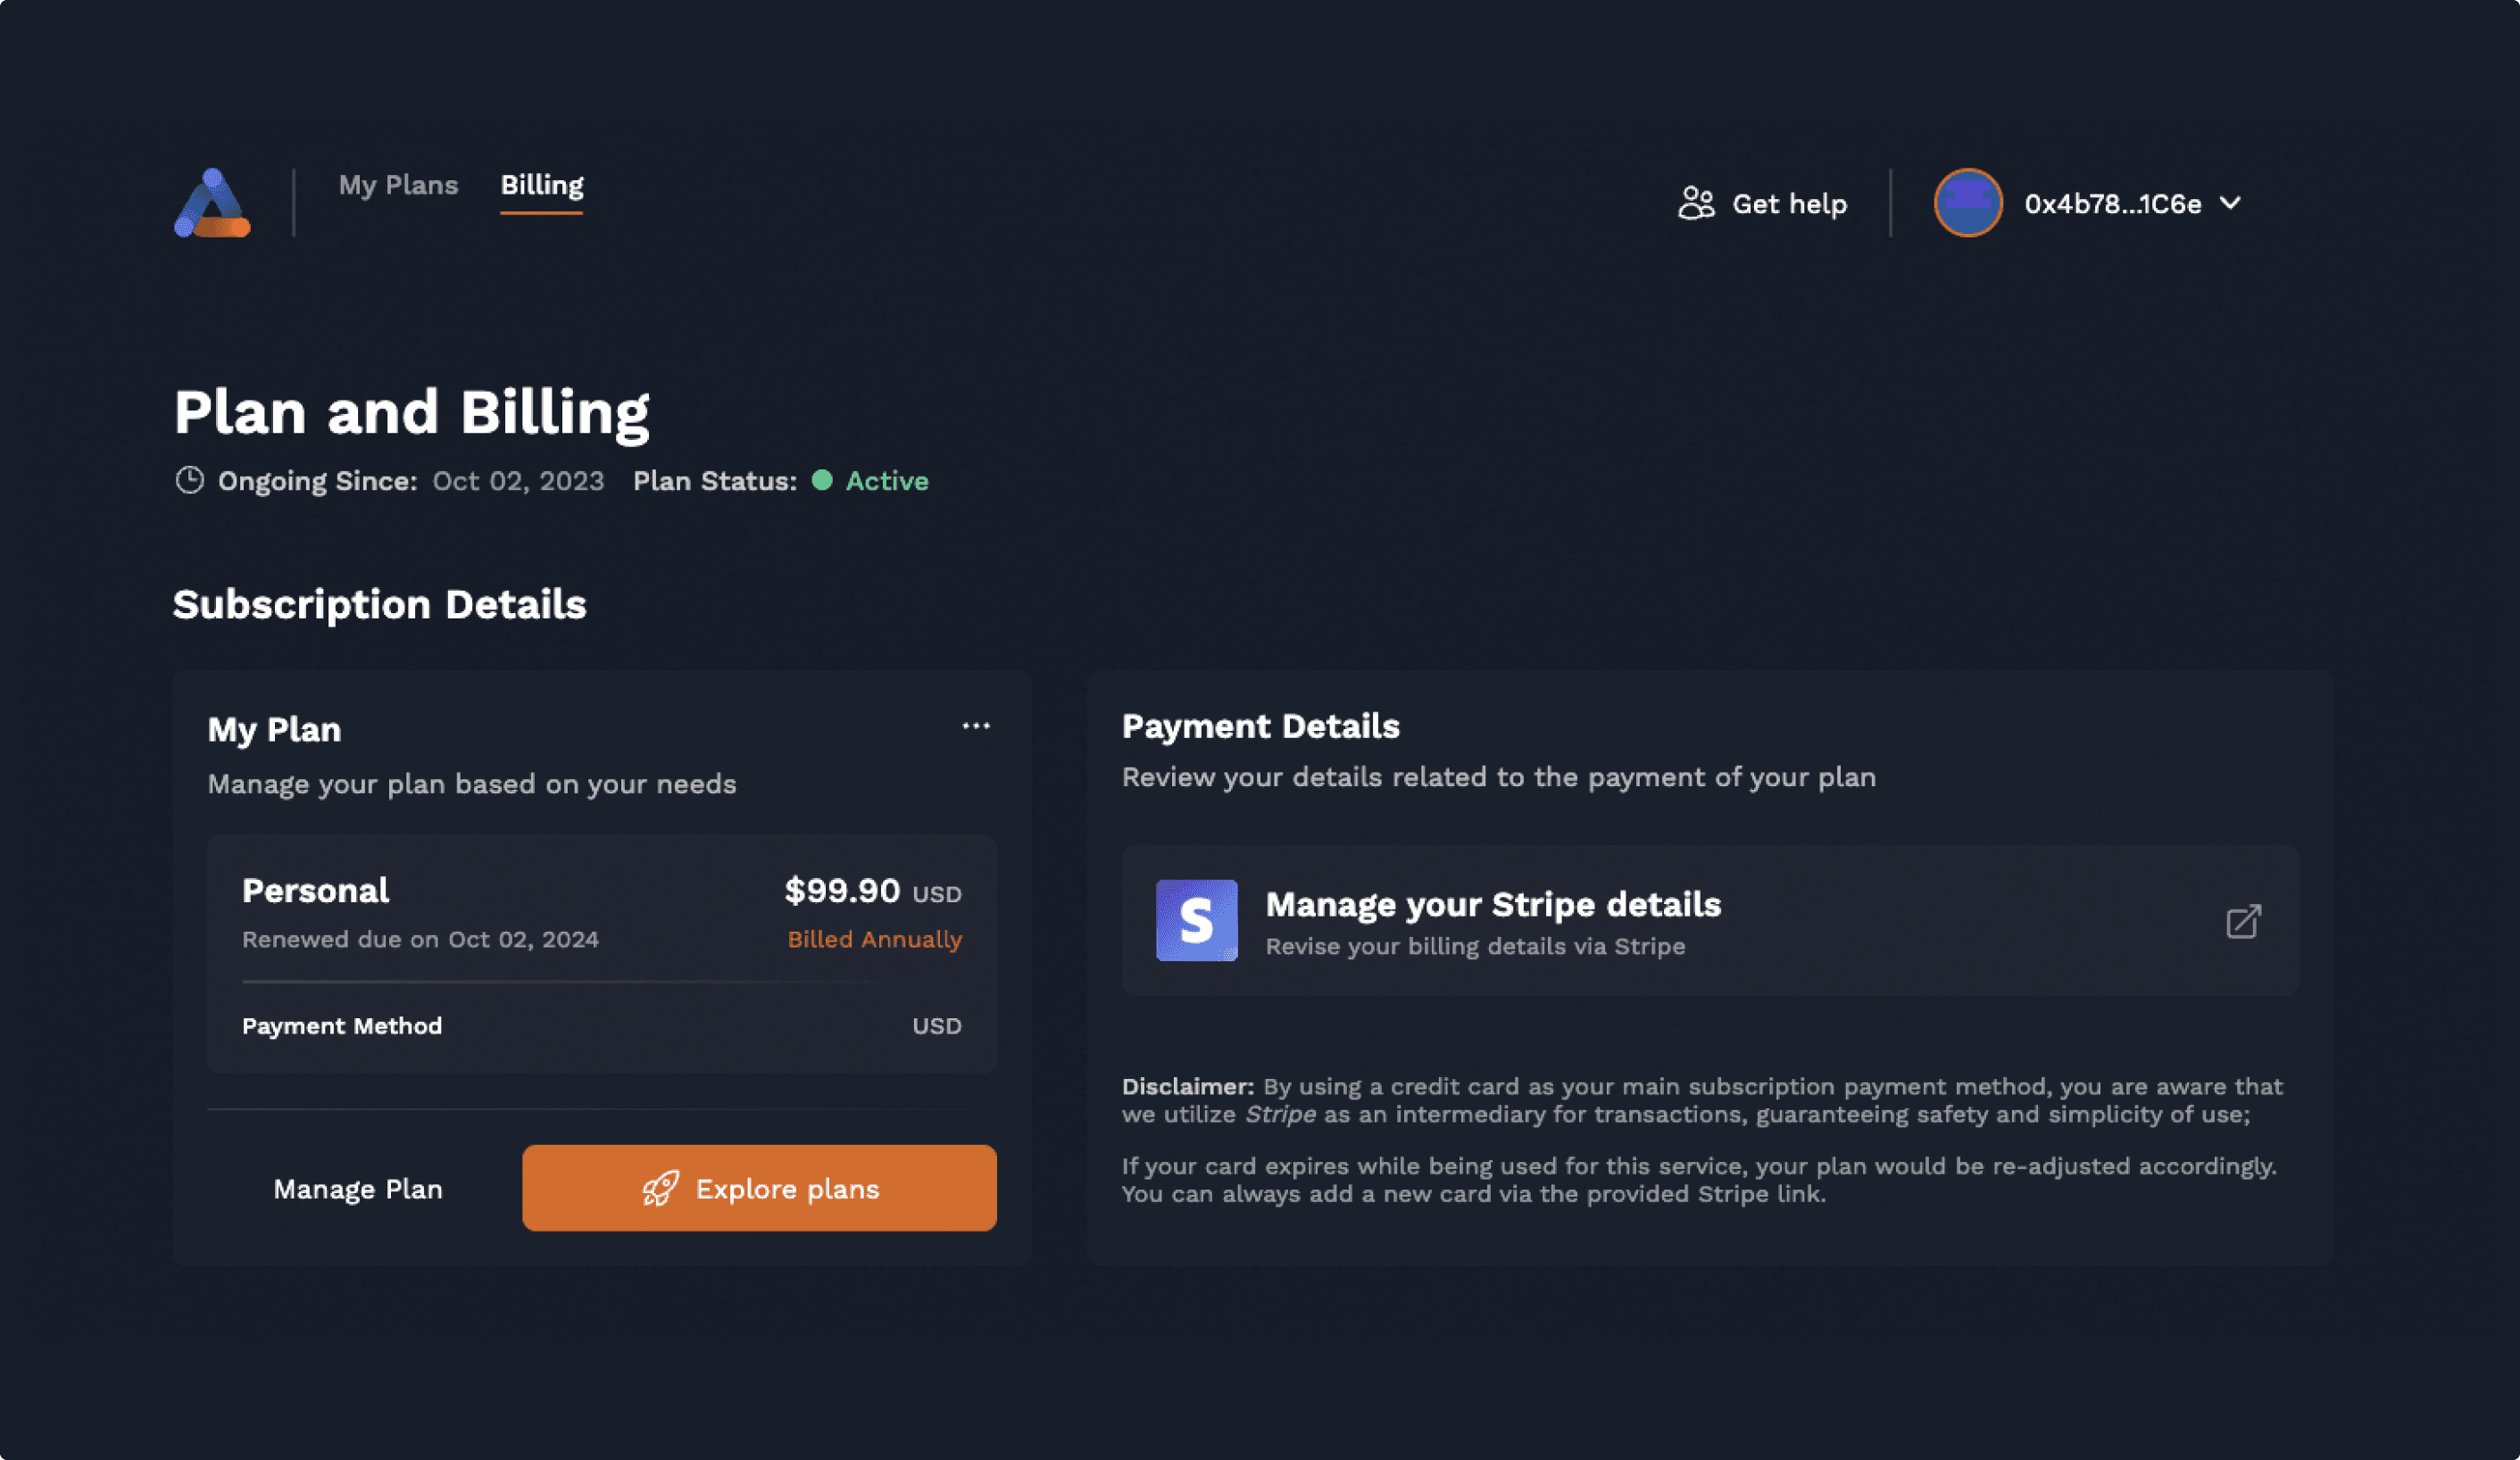Select the Billing tab
Image resolution: width=2520 pixels, height=1460 pixels.
(x=541, y=185)
